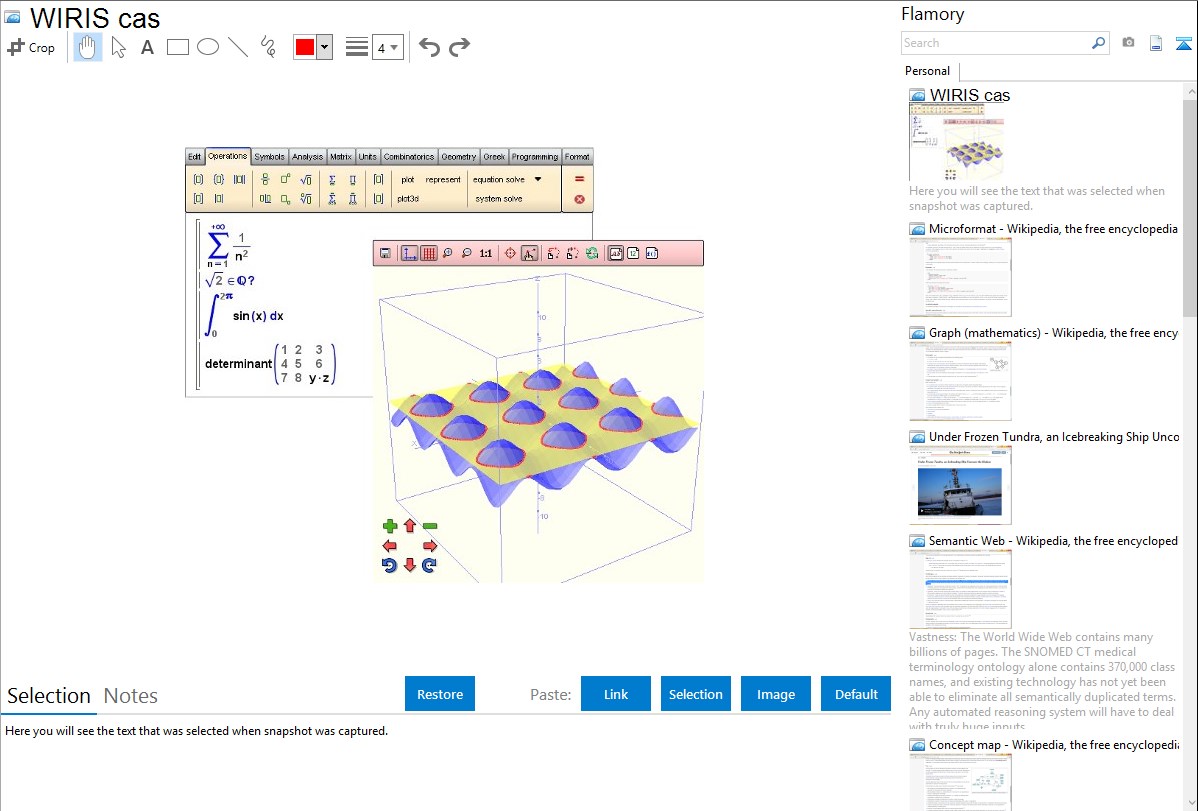The image size is (1198, 811).
Task: Toggle the axes display in plot toolbar
Action: (410, 253)
